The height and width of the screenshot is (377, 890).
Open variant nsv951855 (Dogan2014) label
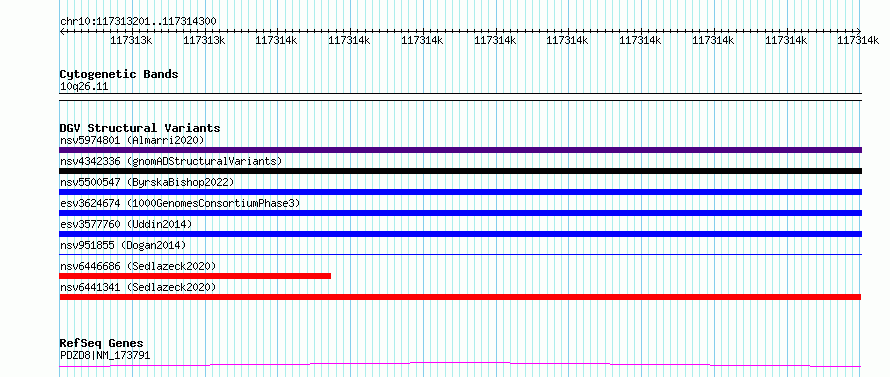point(123,245)
